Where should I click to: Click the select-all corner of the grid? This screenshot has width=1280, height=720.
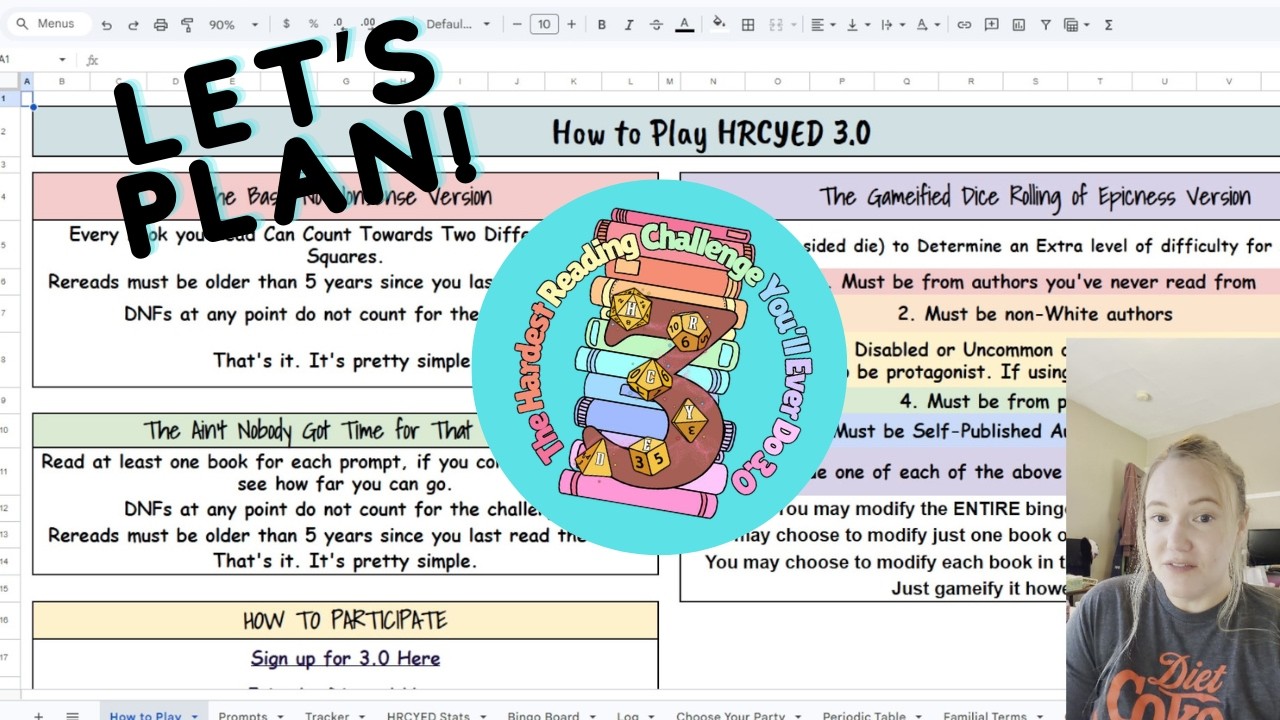click(x=10, y=82)
